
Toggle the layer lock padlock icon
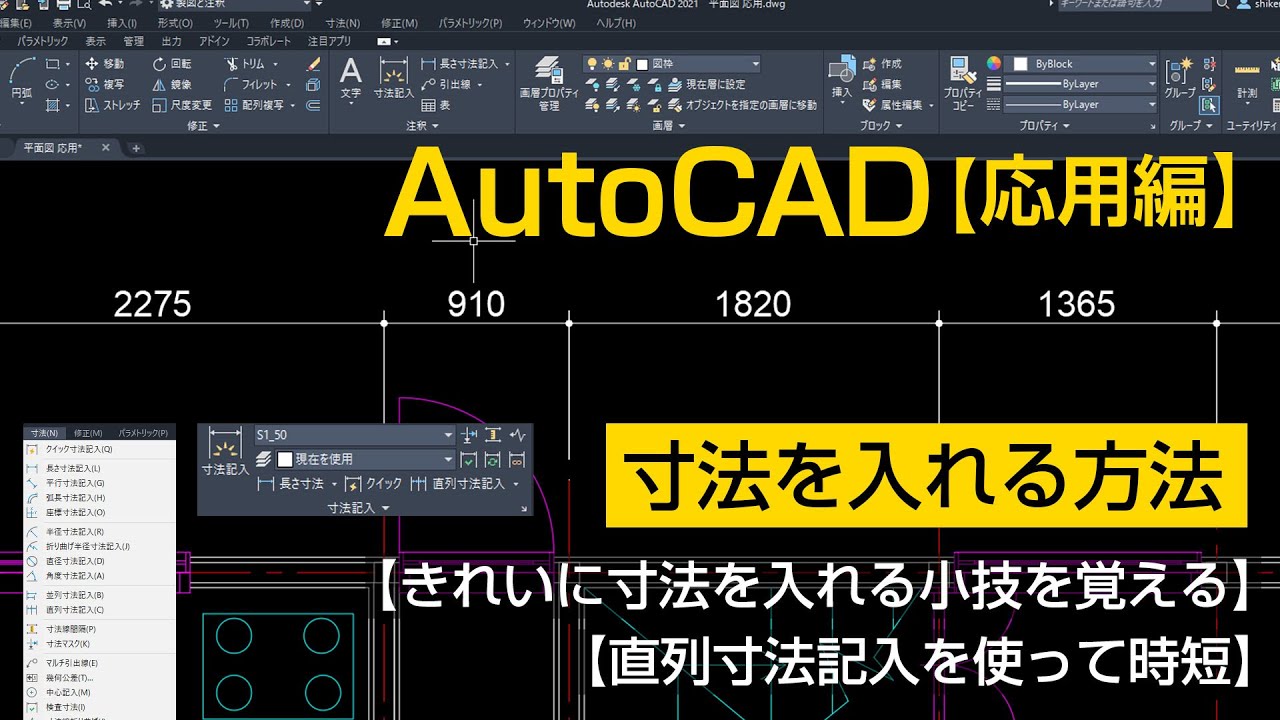(x=624, y=64)
